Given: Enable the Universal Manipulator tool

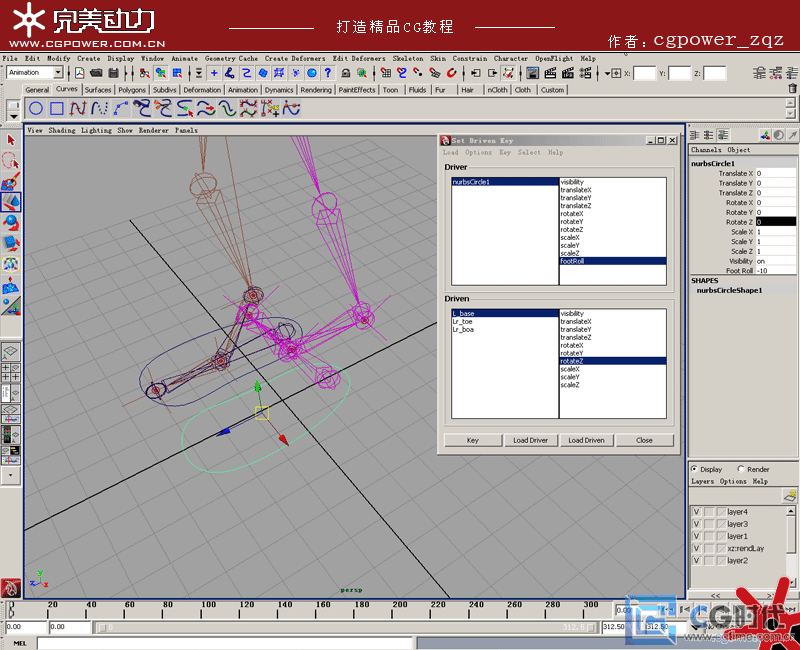Looking at the screenshot, I should click(x=11, y=264).
